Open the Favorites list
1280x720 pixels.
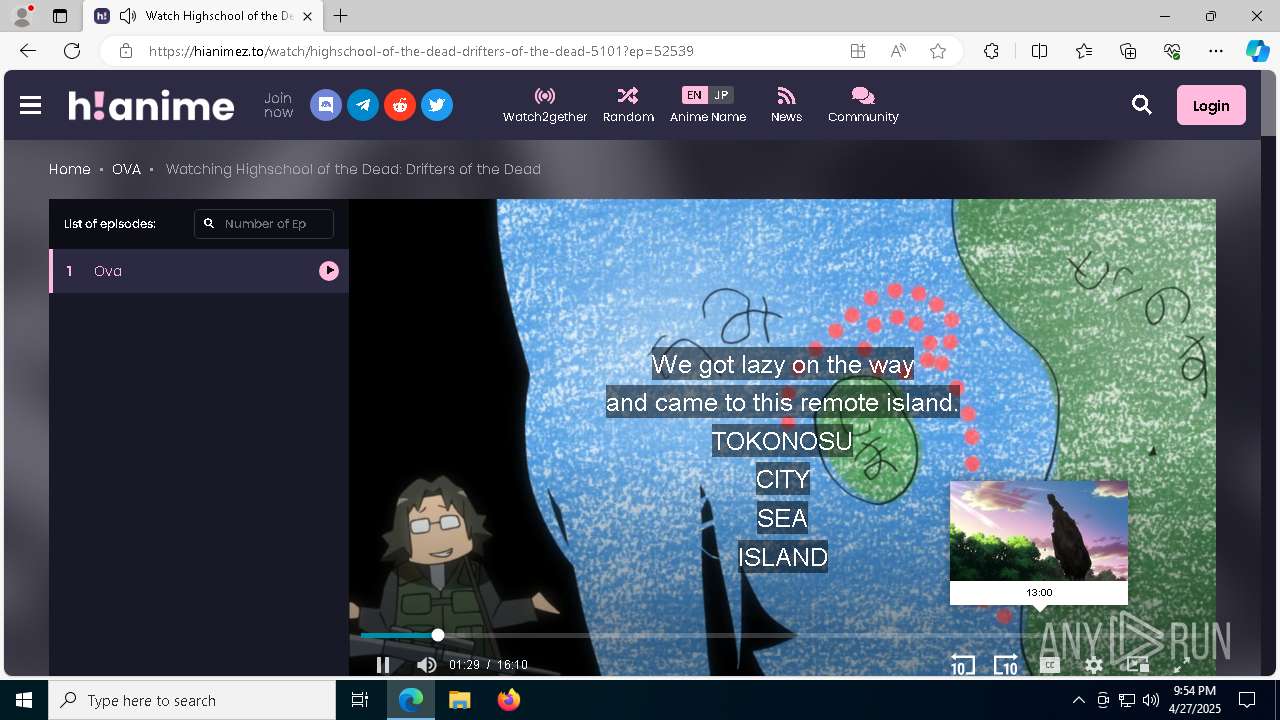coord(1084,51)
